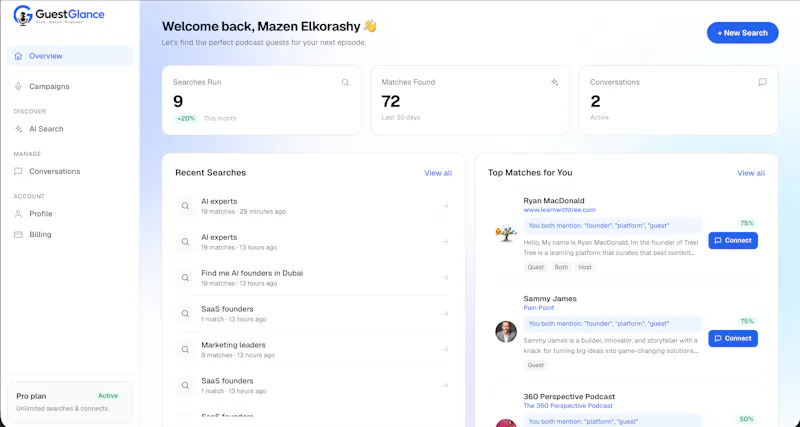This screenshot has height=427, width=800.
Task: Click search icon beside Marketing leaders
Action: pyautogui.click(x=185, y=350)
